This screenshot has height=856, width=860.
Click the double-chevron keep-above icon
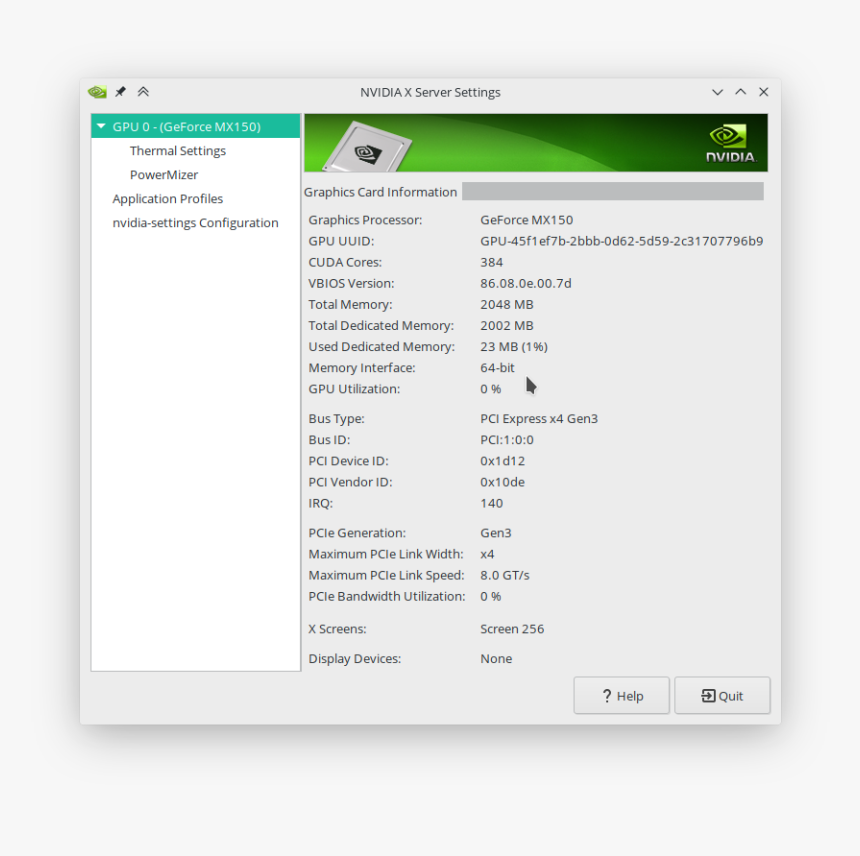tap(143, 92)
